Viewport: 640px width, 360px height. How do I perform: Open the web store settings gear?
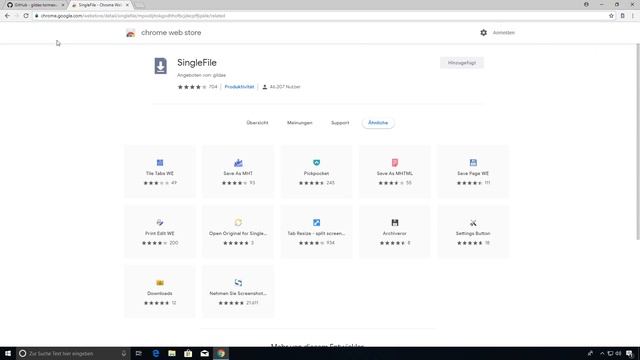pos(484,33)
